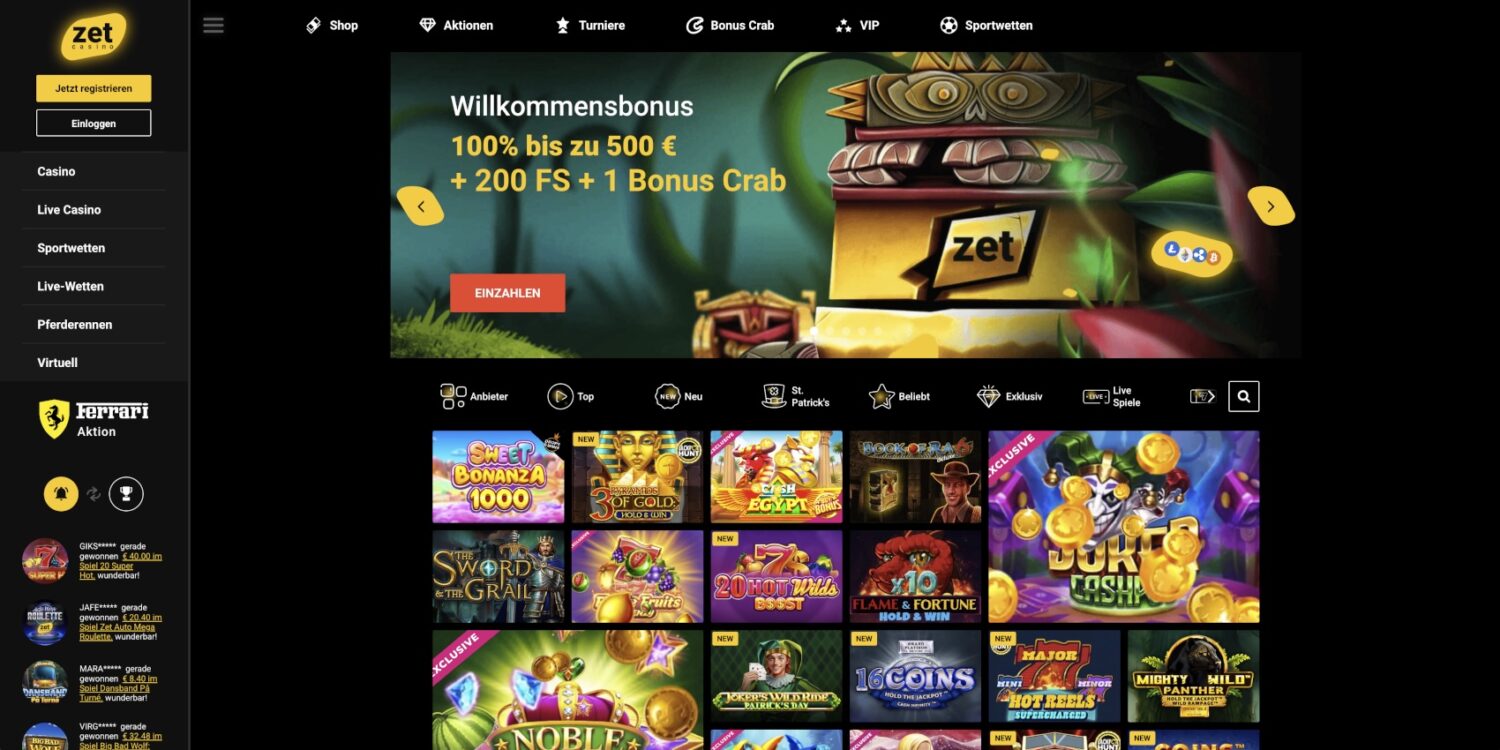Open Bonus Crab in top navigation

pos(730,25)
